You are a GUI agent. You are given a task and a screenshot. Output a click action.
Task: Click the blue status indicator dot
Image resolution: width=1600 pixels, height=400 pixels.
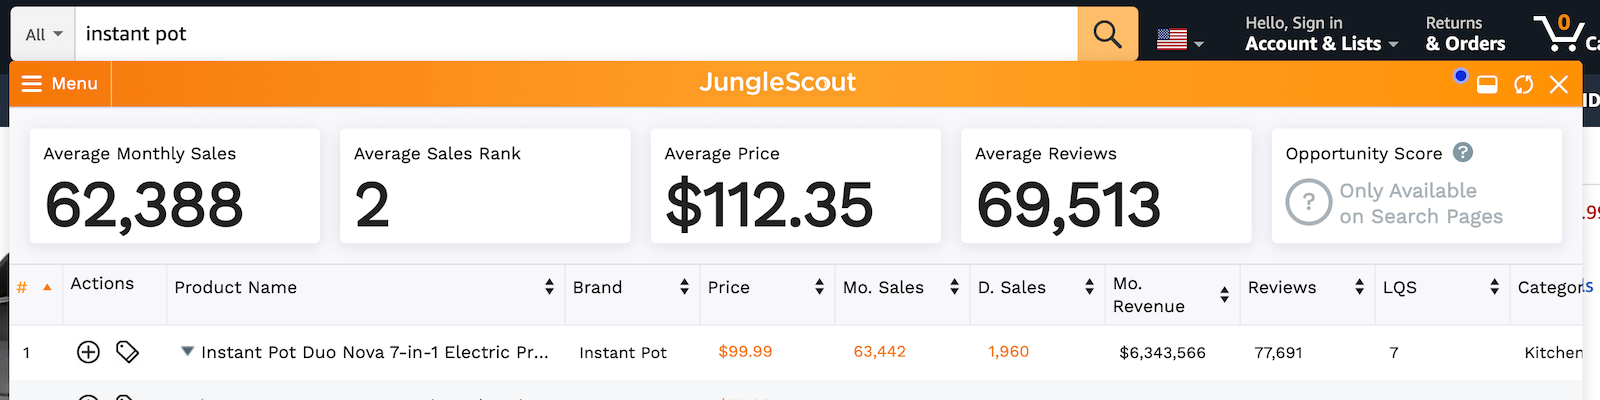1461,75
